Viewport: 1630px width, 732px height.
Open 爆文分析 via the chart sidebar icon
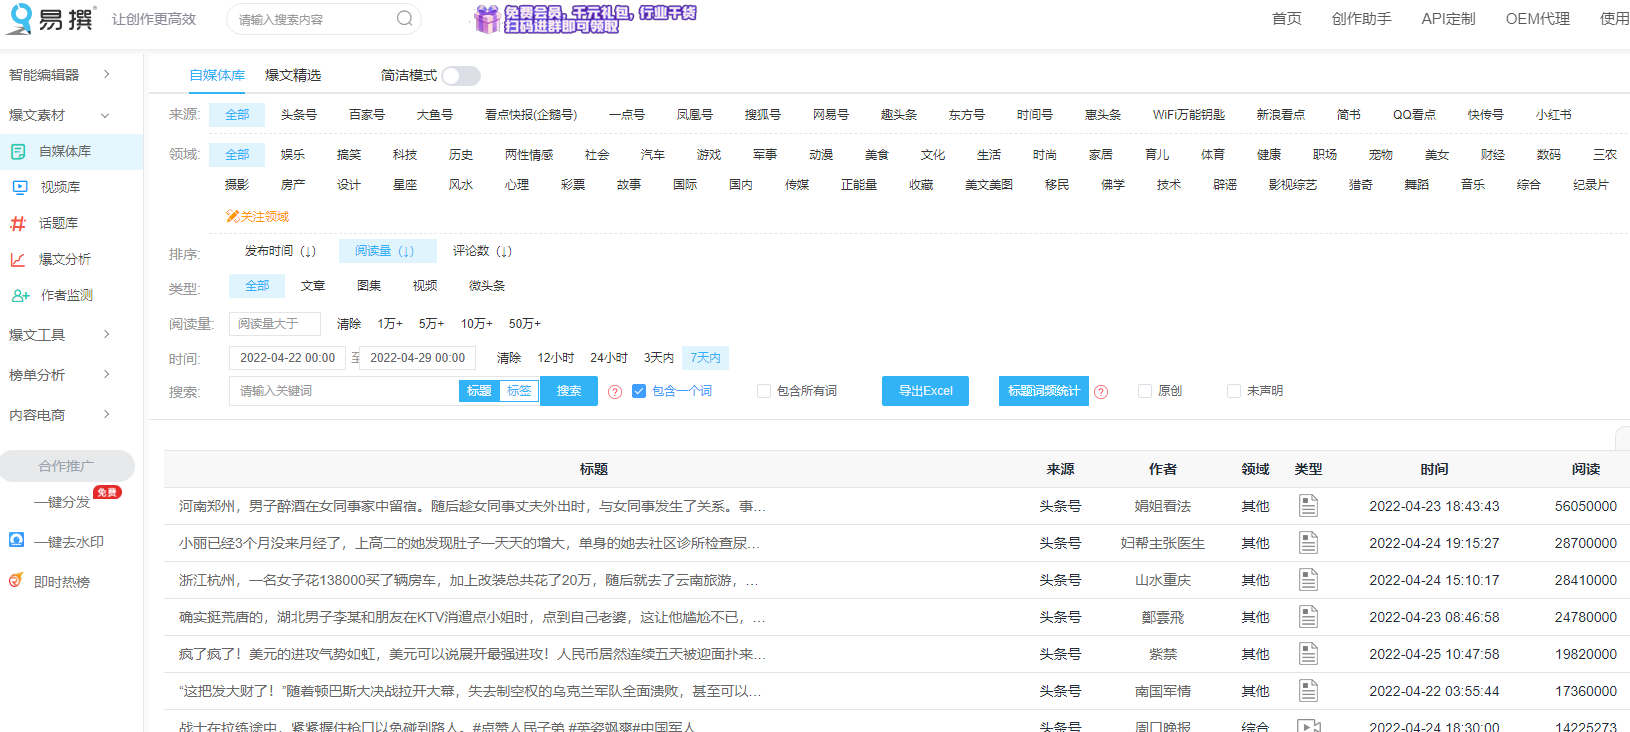coord(18,259)
